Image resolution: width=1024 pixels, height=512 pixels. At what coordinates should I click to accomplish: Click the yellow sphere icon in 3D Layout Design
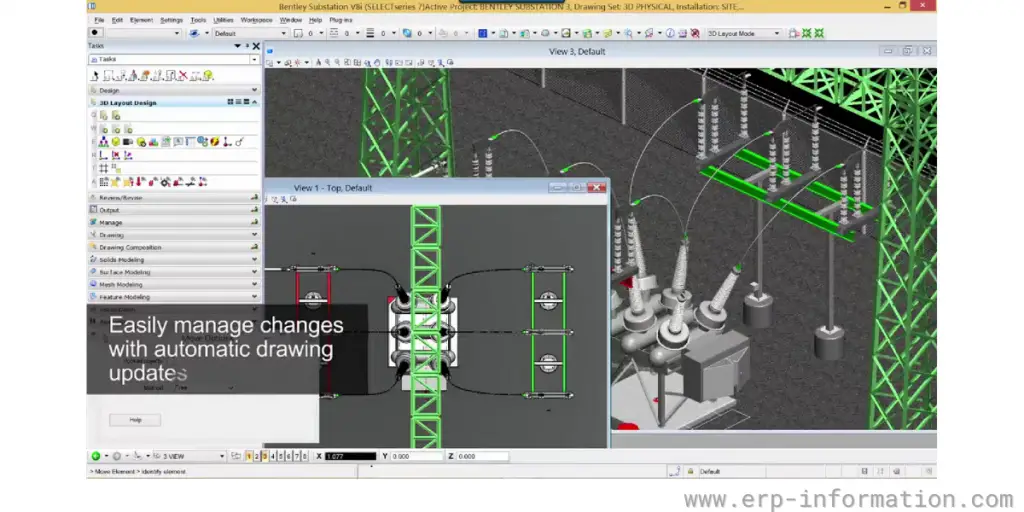point(116,142)
